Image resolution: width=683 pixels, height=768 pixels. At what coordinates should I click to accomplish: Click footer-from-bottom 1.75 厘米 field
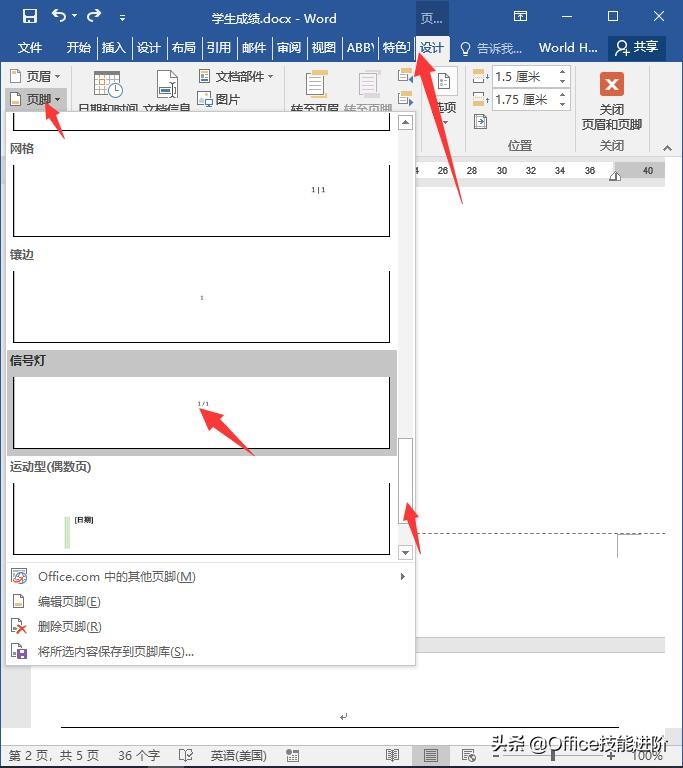click(x=524, y=99)
